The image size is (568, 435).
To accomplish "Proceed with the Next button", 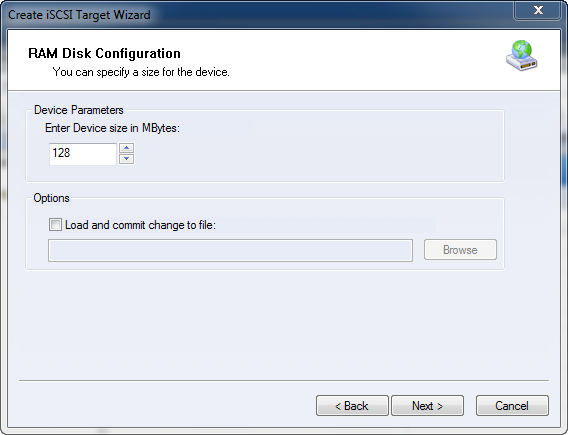I will [x=427, y=405].
